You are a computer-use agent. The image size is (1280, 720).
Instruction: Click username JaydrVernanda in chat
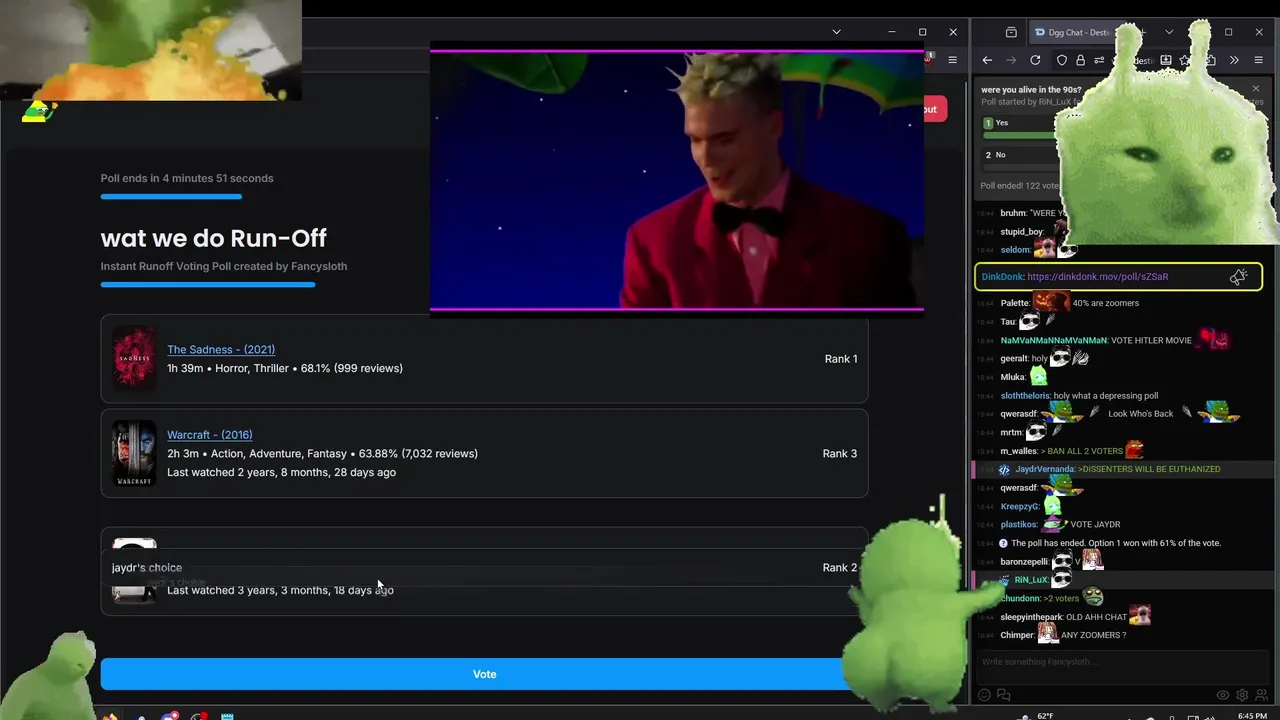point(1045,469)
